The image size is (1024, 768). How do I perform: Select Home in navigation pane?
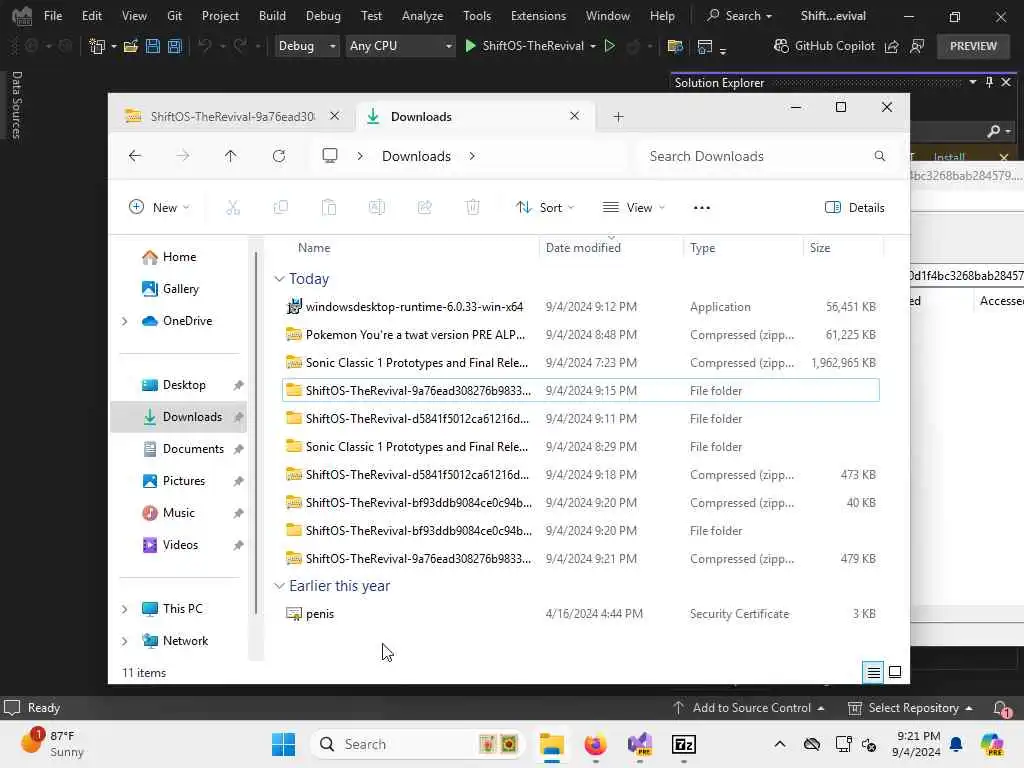pos(180,257)
